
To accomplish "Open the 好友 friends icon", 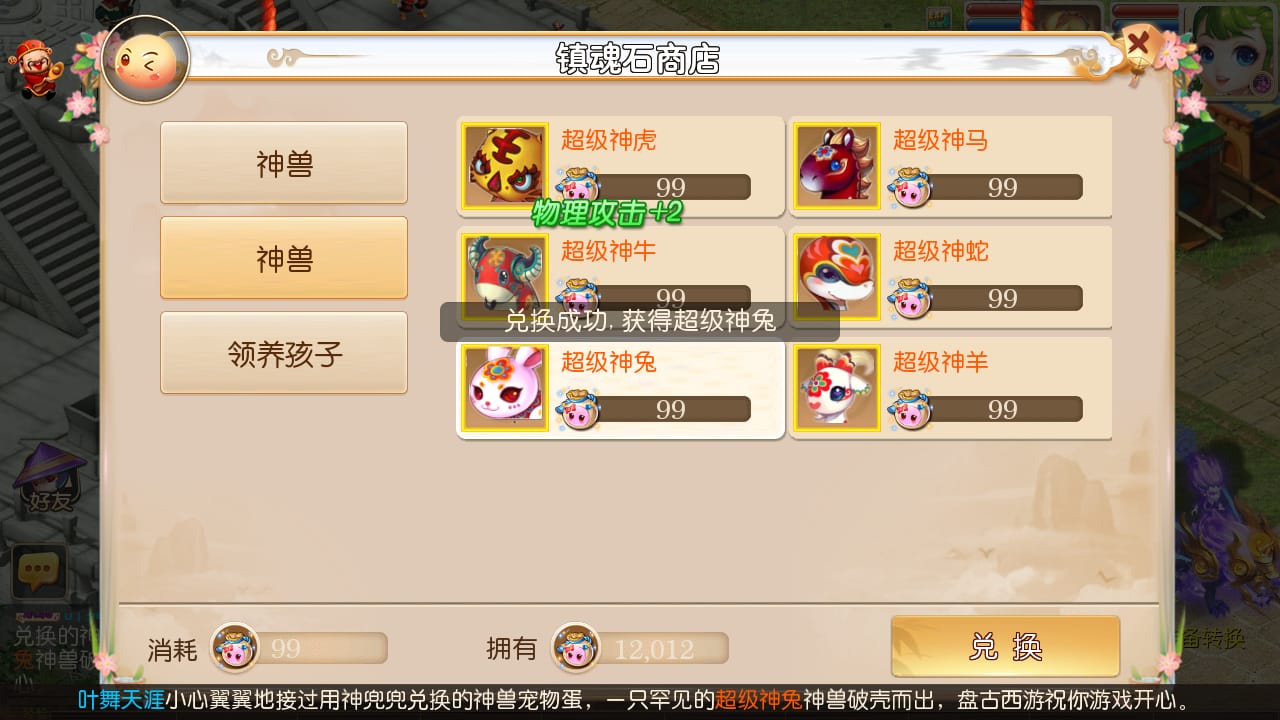I will coord(49,480).
